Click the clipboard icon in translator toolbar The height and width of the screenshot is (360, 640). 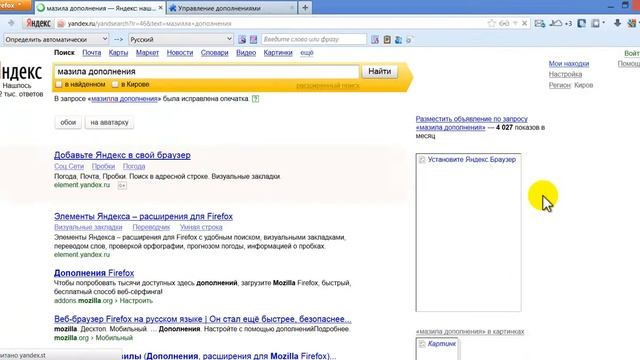pyautogui.click(x=387, y=40)
